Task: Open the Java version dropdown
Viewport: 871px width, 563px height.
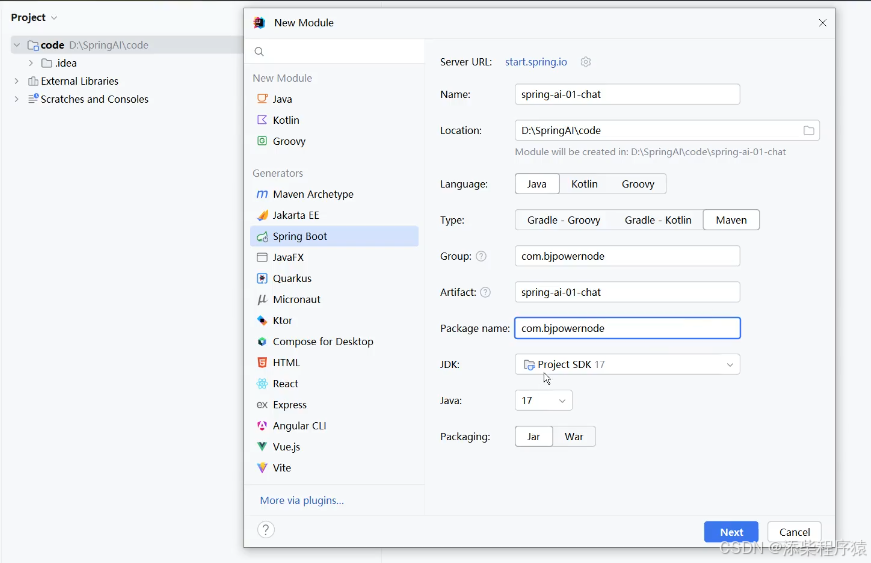Action: [x=543, y=400]
